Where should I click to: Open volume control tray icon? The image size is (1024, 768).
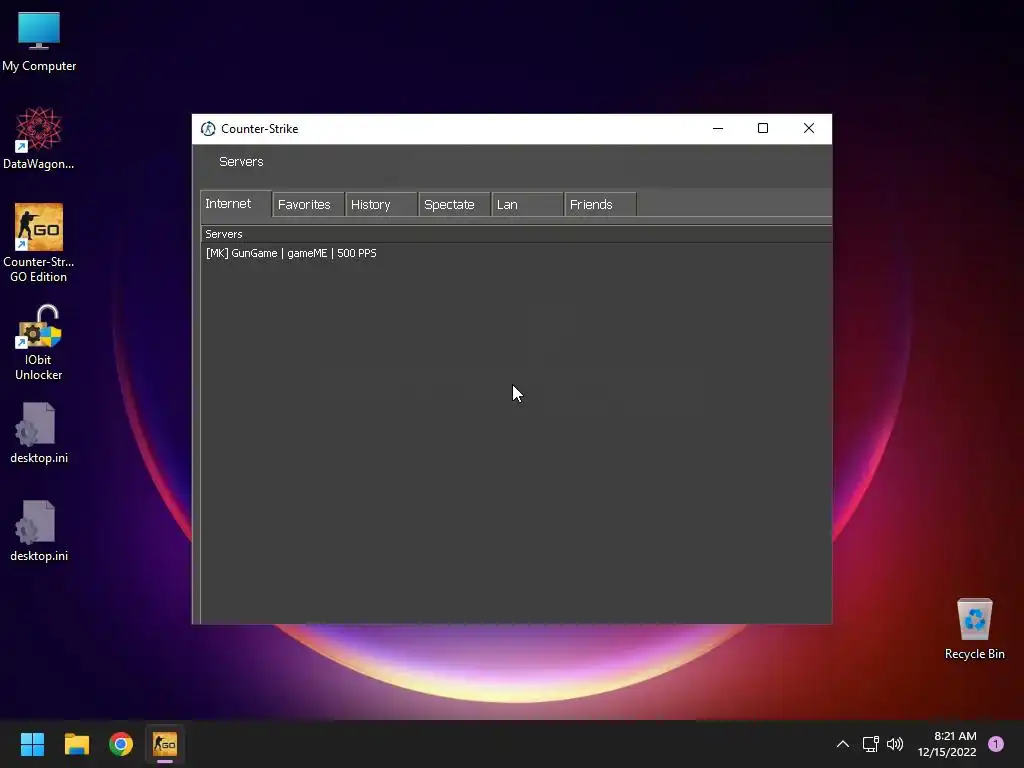tap(895, 744)
